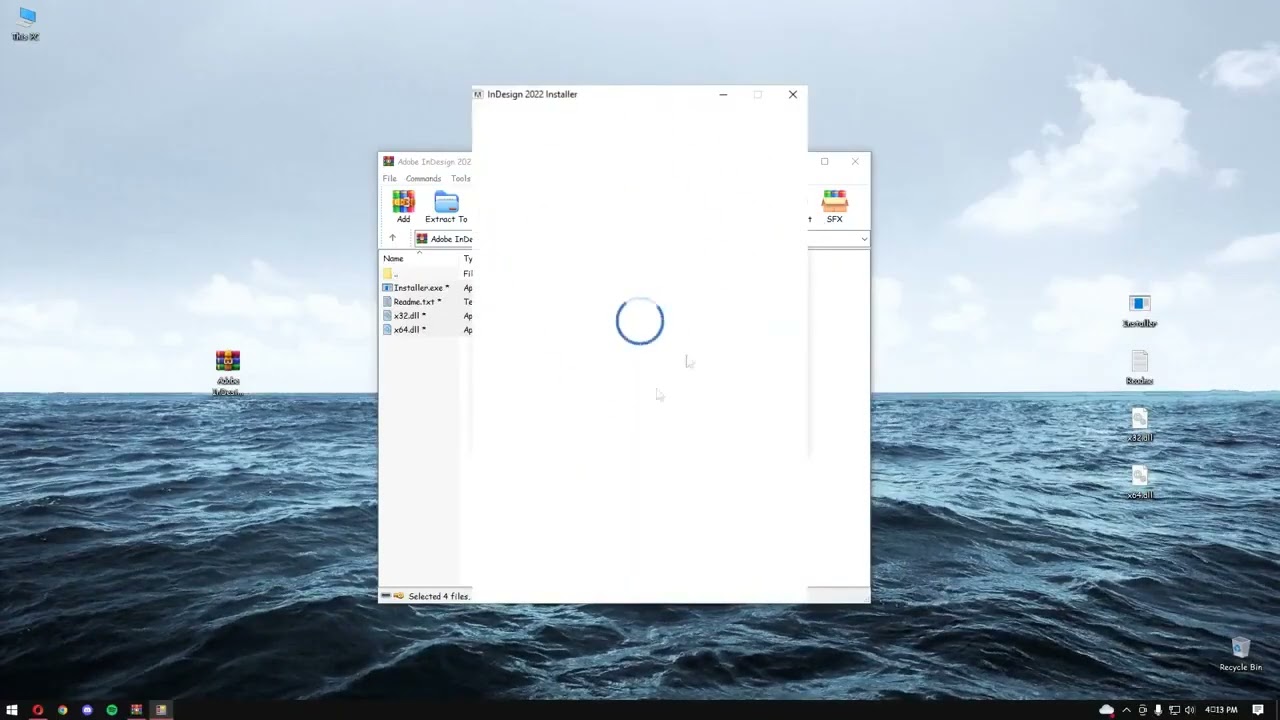Image resolution: width=1280 pixels, height=720 pixels.
Task: Switch to the installer taskbar button
Action: tap(161, 710)
